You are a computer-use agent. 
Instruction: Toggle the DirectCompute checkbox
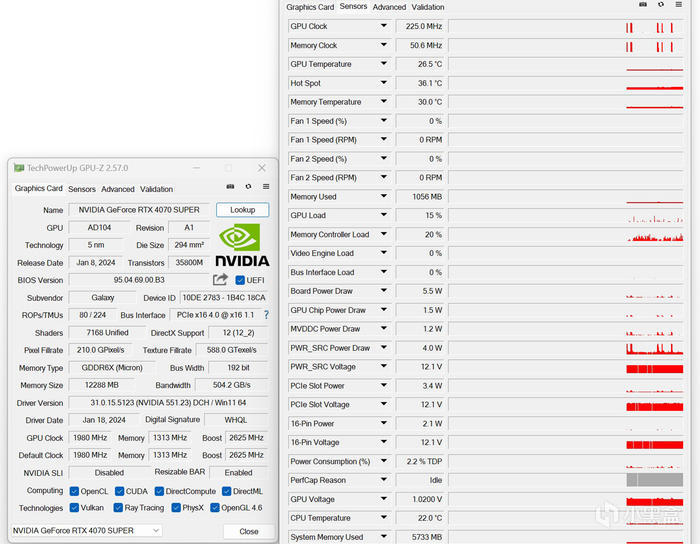point(159,491)
